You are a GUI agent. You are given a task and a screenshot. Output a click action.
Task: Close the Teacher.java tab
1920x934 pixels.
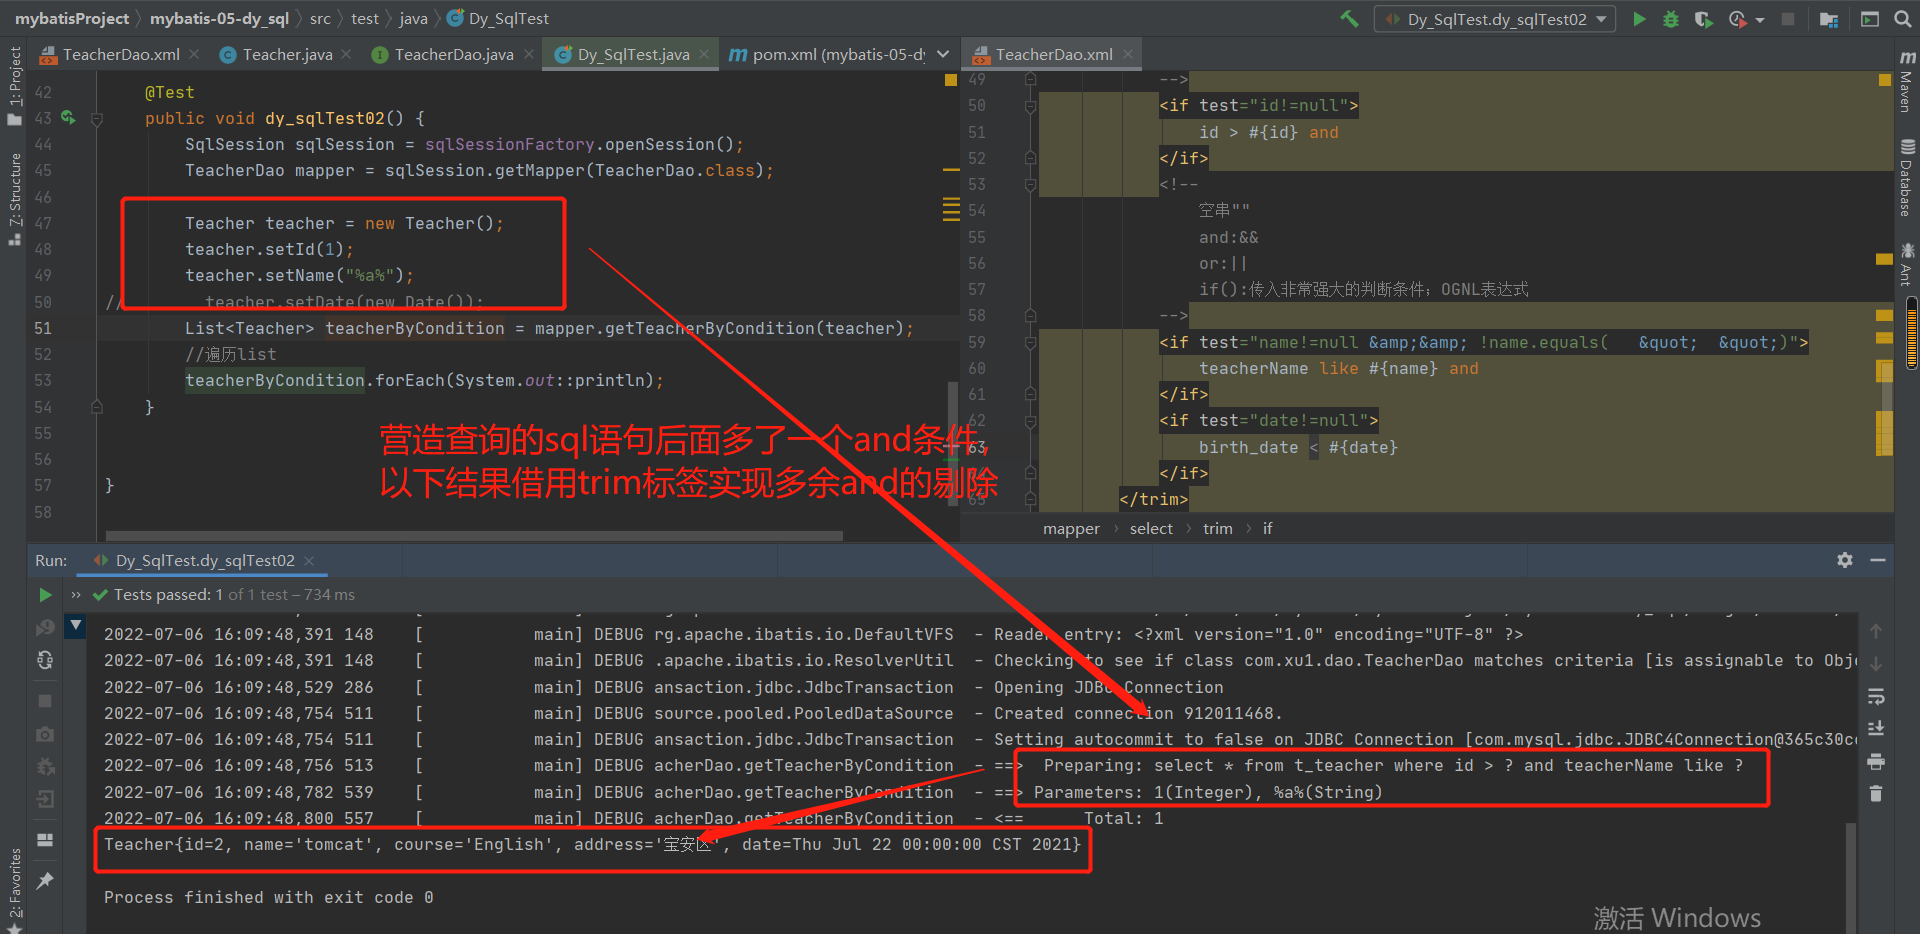[x=346, y=54]
